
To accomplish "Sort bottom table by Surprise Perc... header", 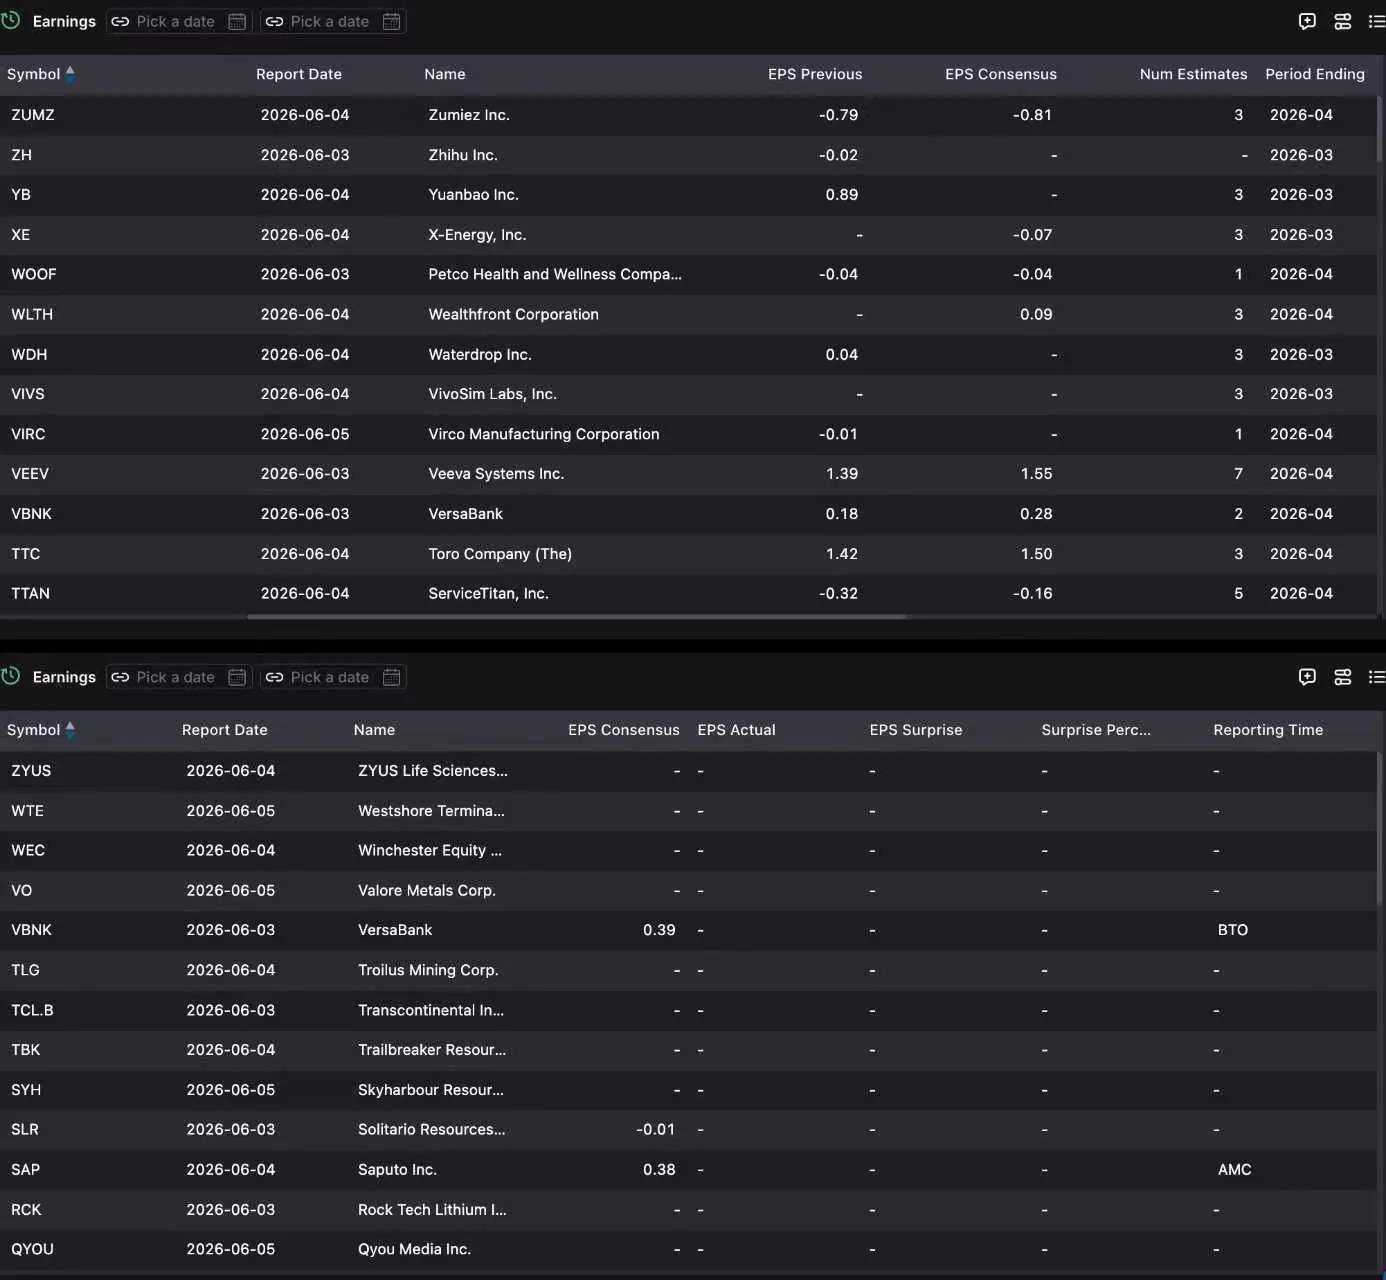I will click(1096, 730).
